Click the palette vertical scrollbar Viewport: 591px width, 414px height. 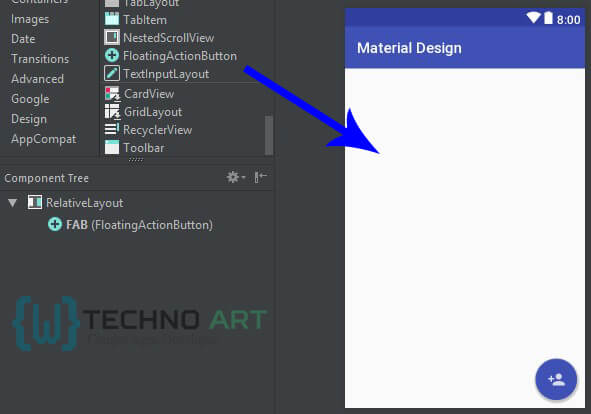pyautogui.click(x=268, y=135)
